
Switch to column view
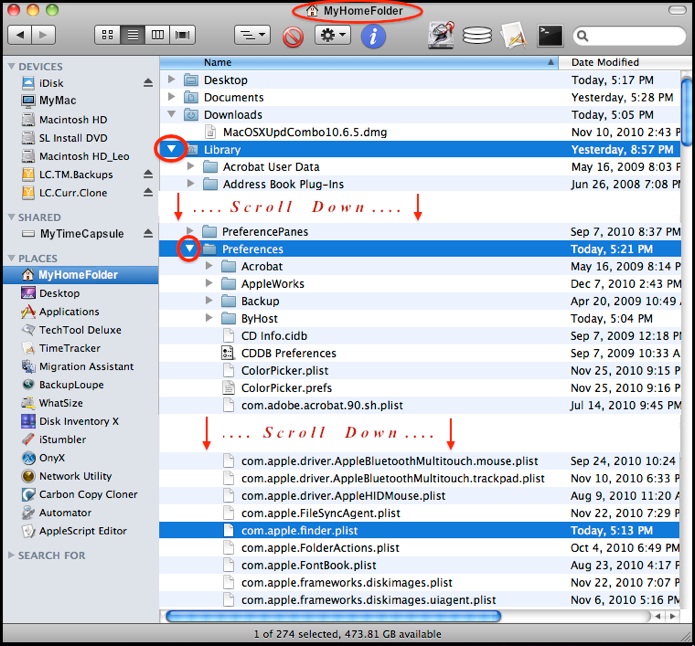pos(157,35)
